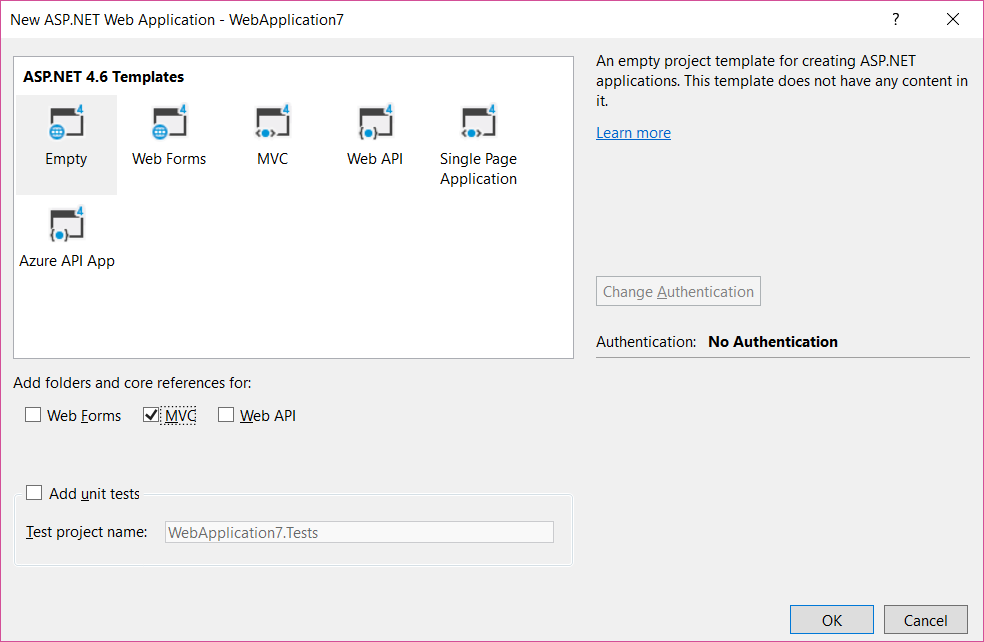Select the Azure API App template icon
The height and width of the screenshot is (642, 984).
pyautogui.click(x=66, y=226)
